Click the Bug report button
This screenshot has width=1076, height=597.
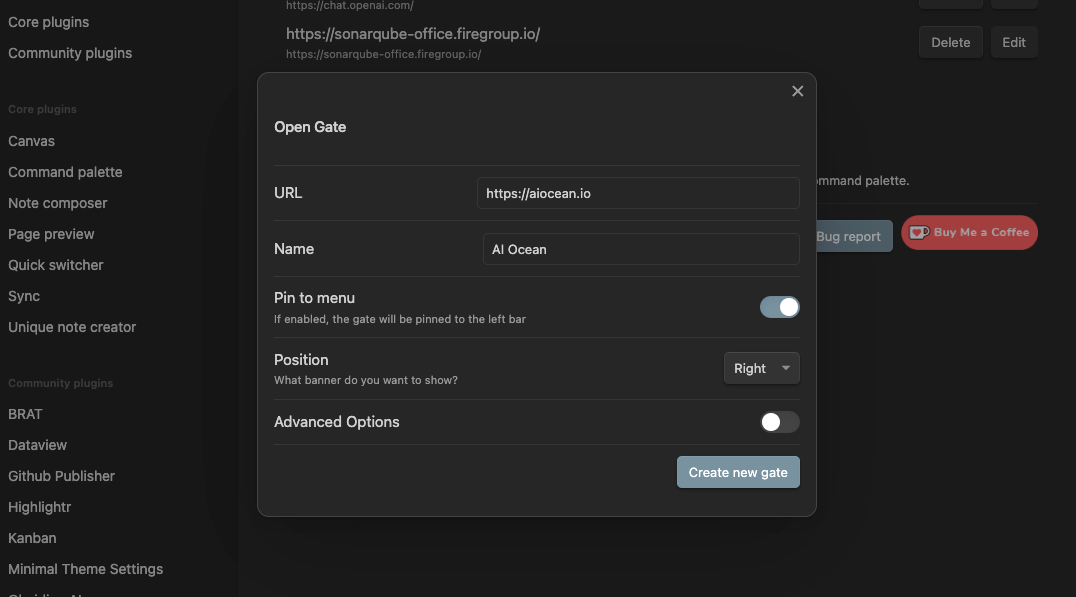[850, 237]
